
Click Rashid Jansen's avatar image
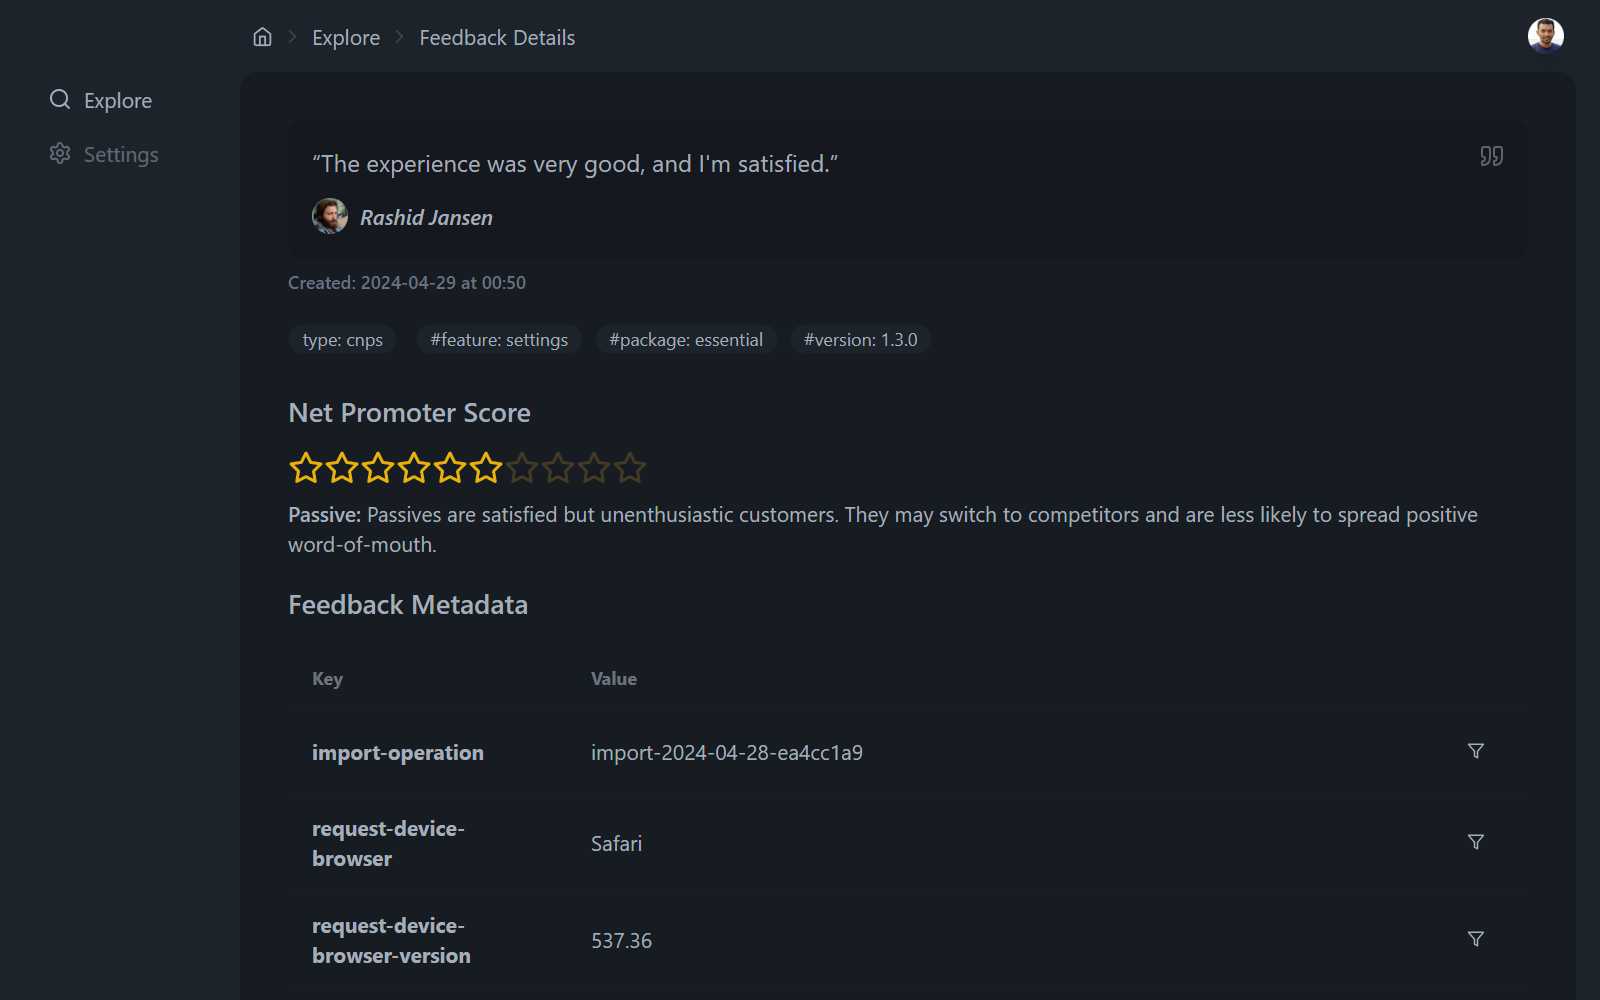[330, 216]
